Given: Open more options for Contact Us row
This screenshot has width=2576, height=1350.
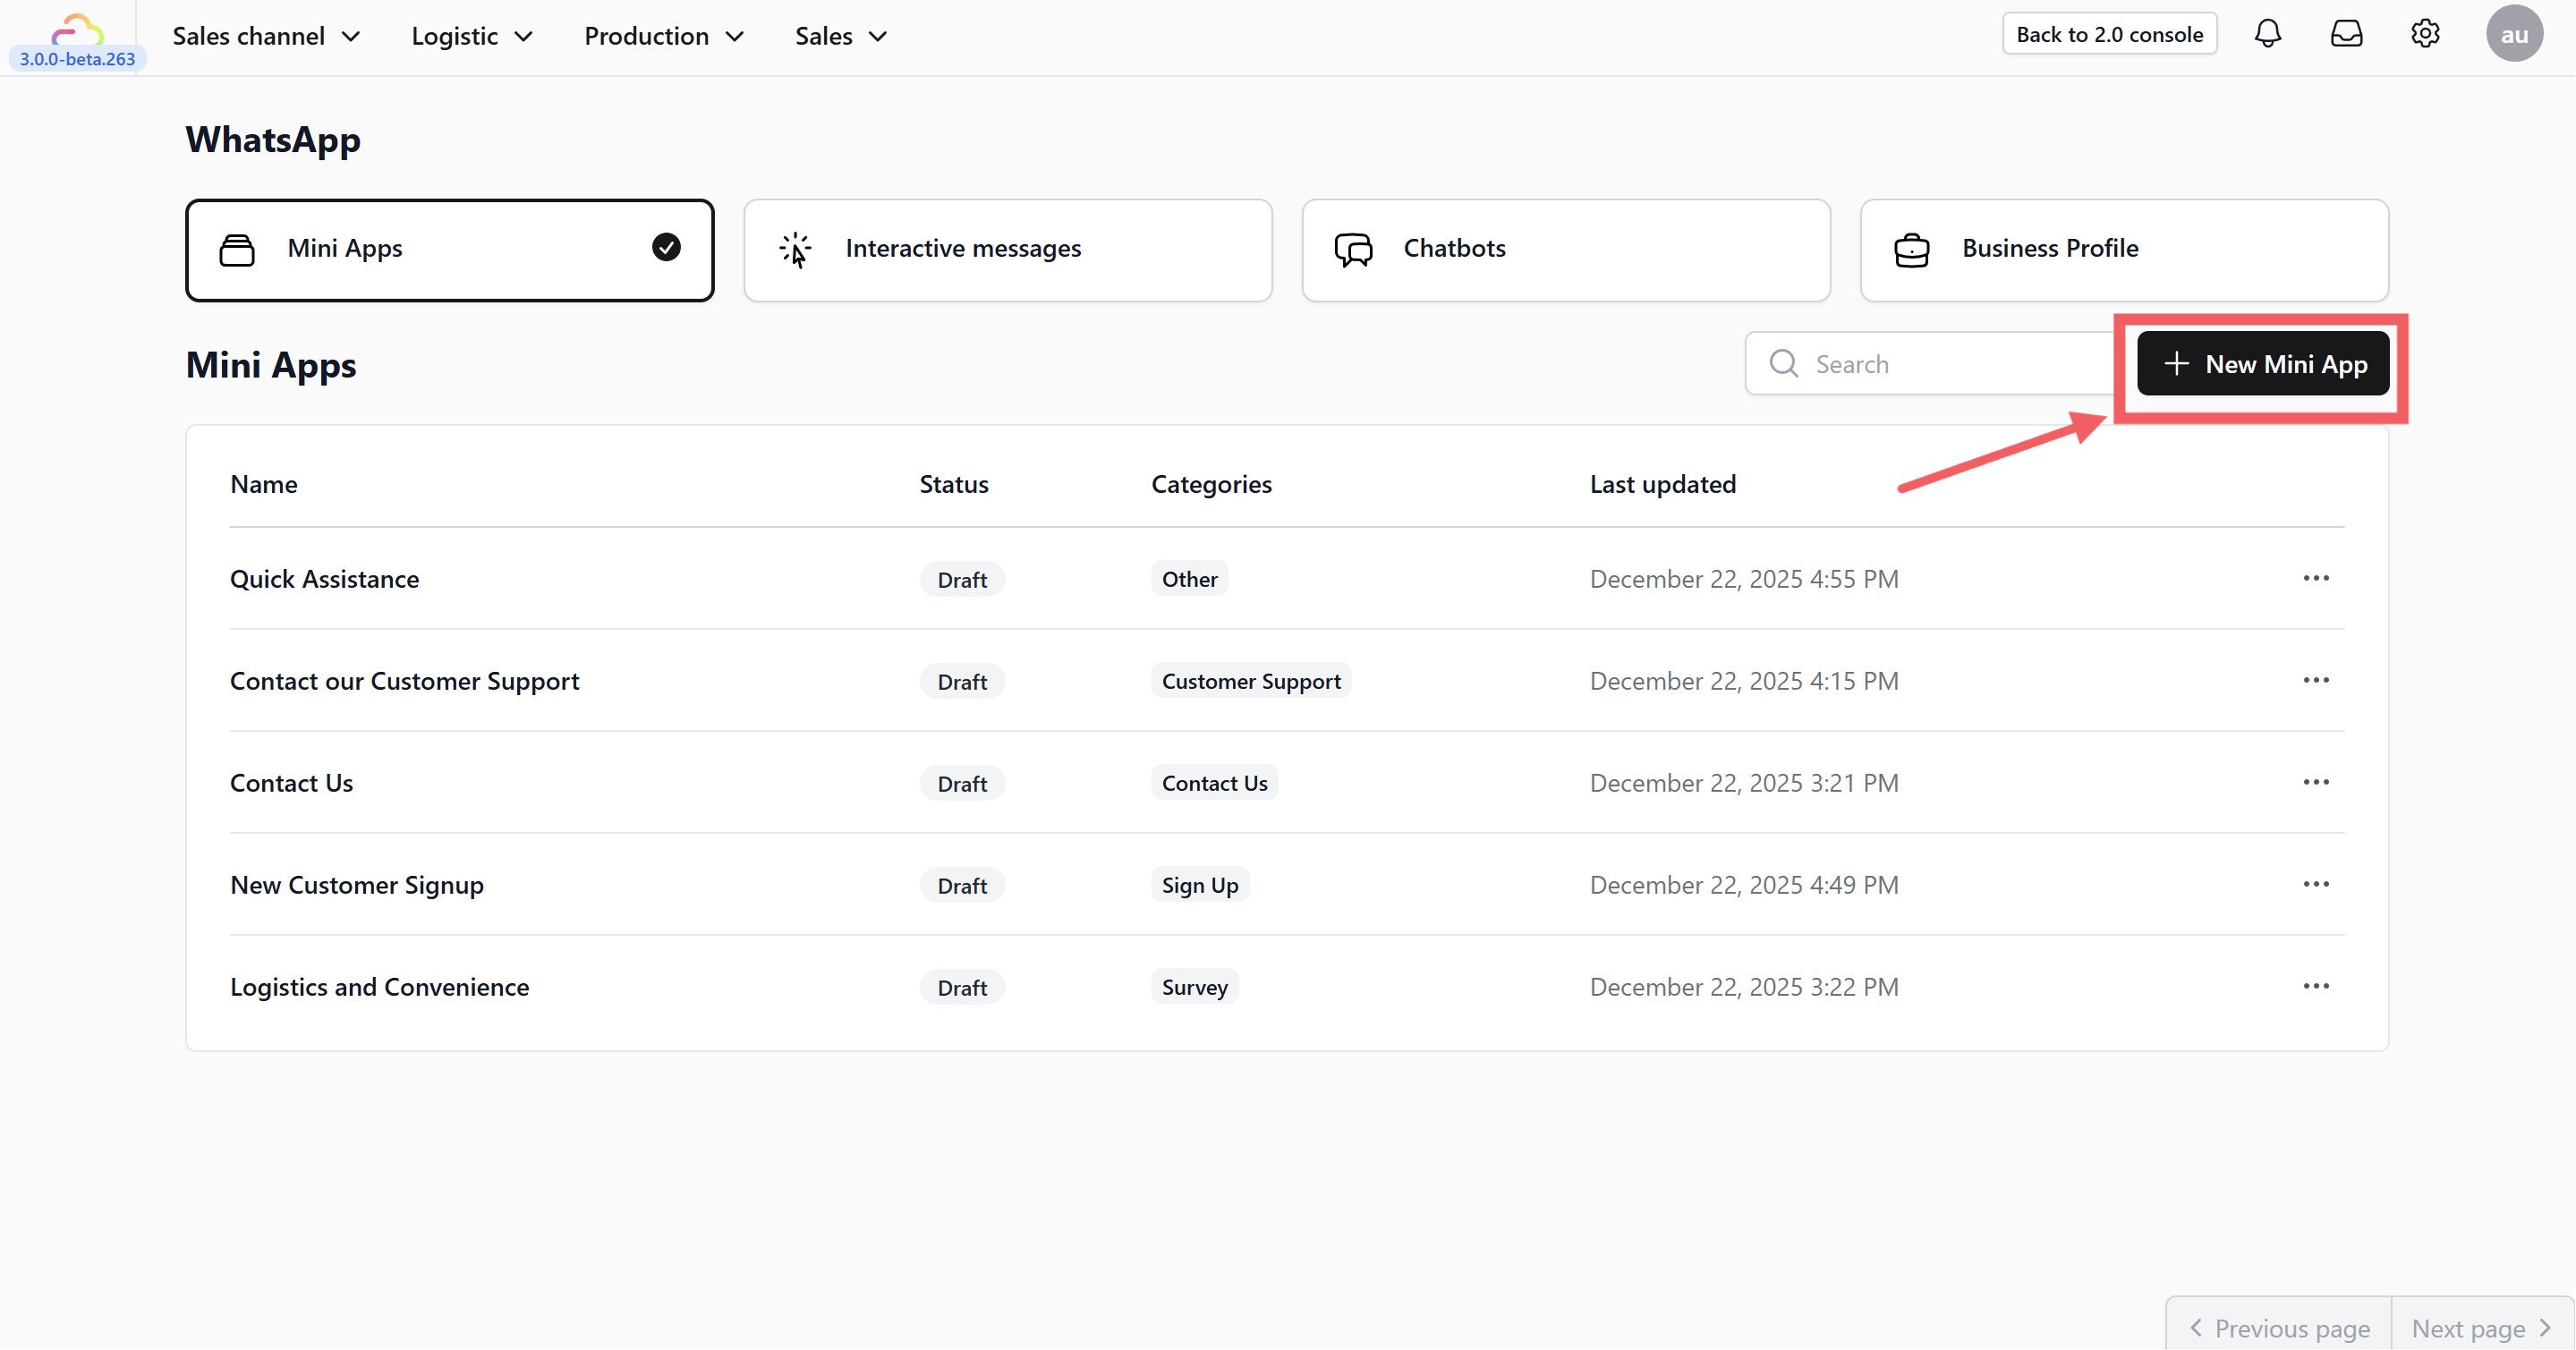Looking at the screenshot, I should coord(2315,782).
